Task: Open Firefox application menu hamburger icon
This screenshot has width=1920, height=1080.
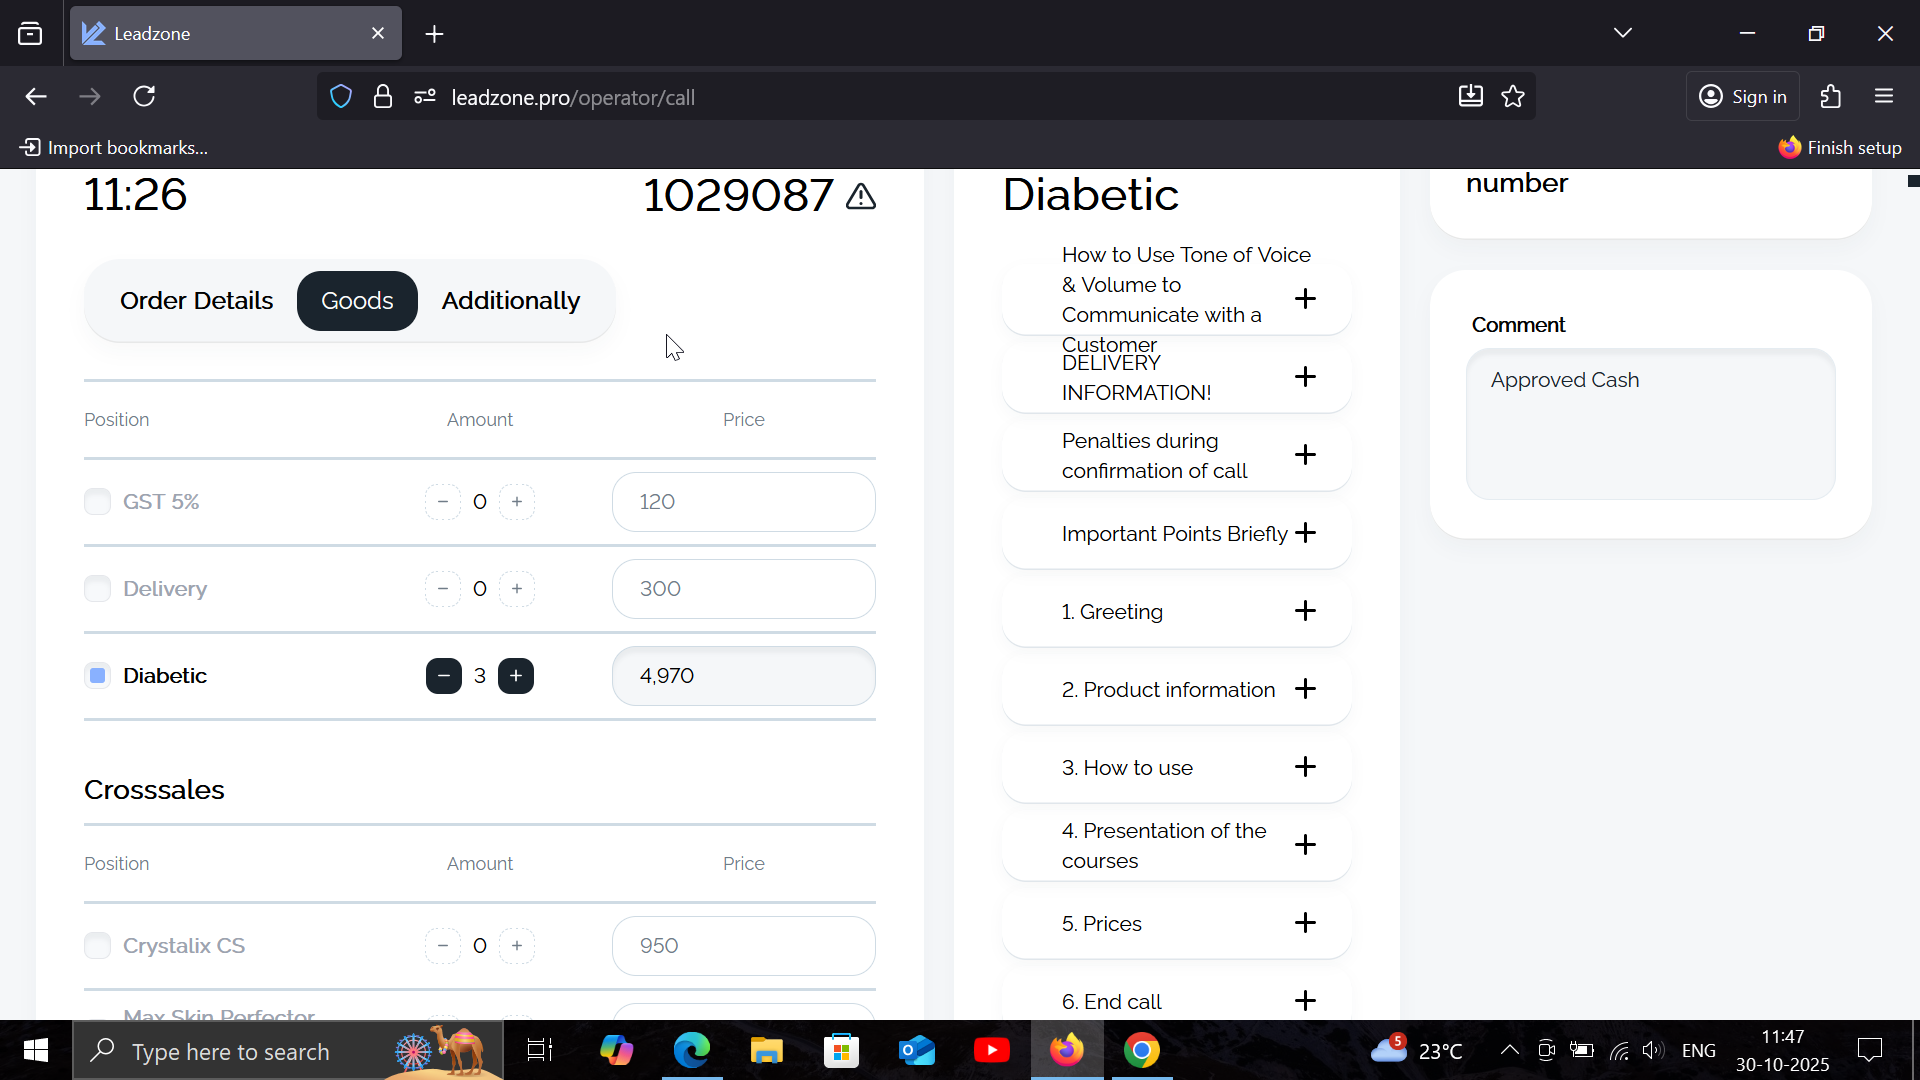Action: (x=1884, y=97)
